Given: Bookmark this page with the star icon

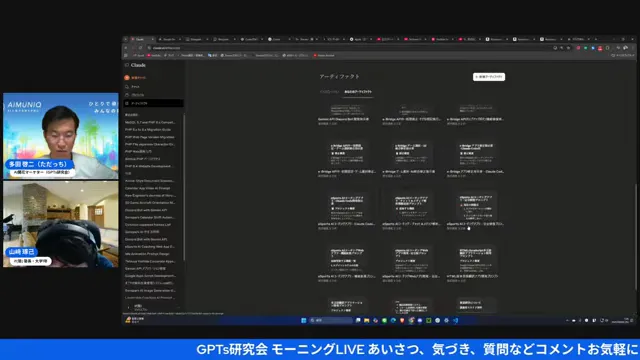Looking at the screenshot, I should [x=569, y=48].
